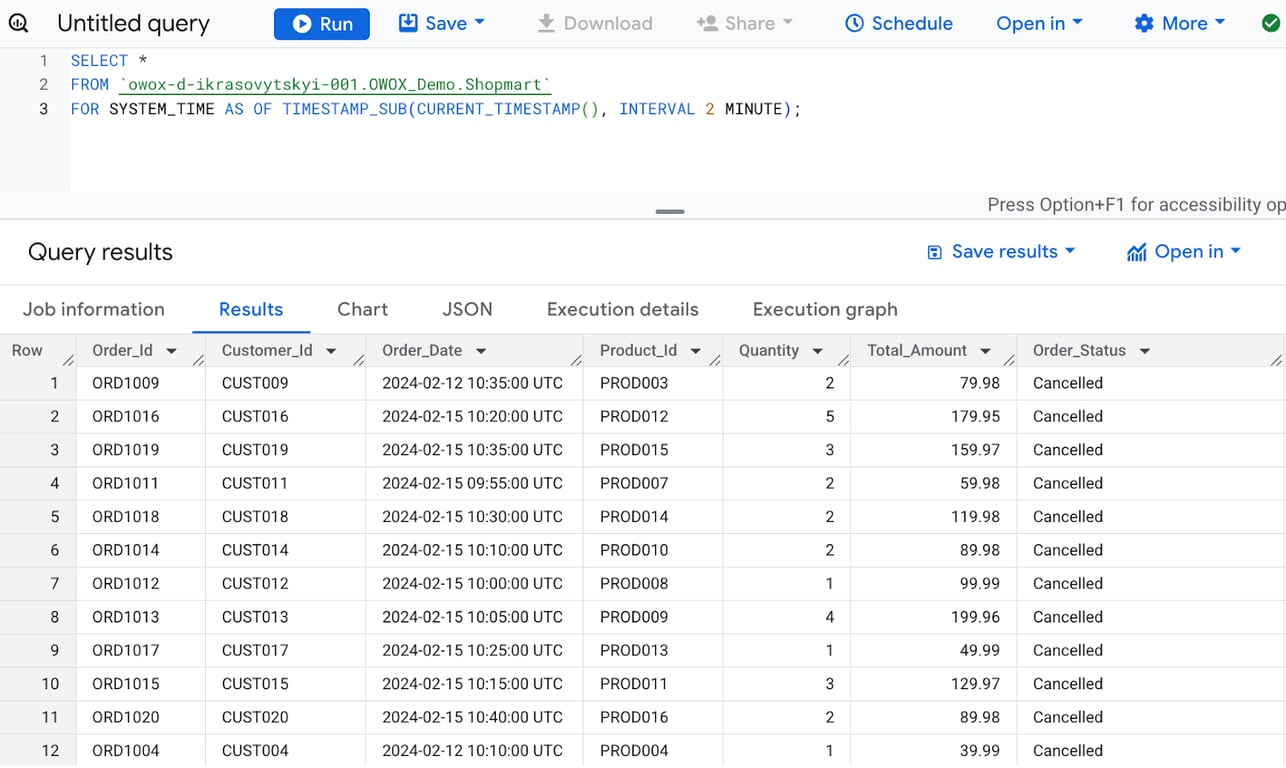Open the Share dropdown
1286x768 pixels.
(x=744, y=23)
